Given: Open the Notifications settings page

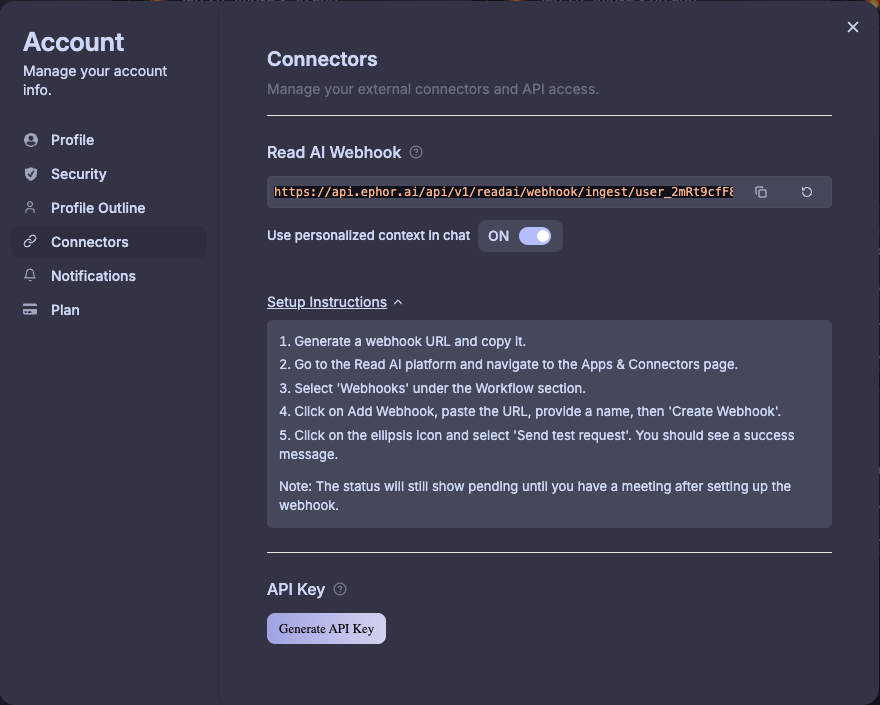Looking at the screenshot, I should coord(93,276).
